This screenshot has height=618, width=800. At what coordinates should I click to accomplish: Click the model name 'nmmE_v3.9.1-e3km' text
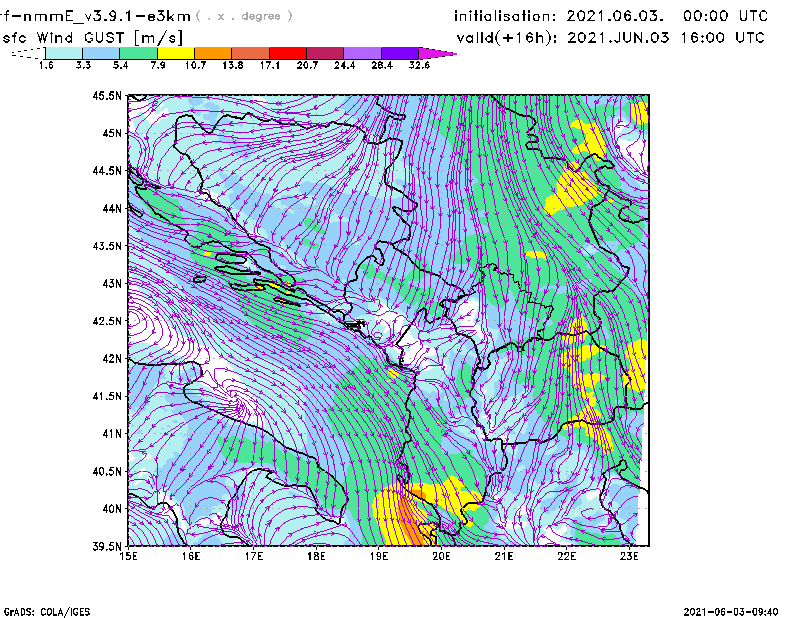click(107, 16)
